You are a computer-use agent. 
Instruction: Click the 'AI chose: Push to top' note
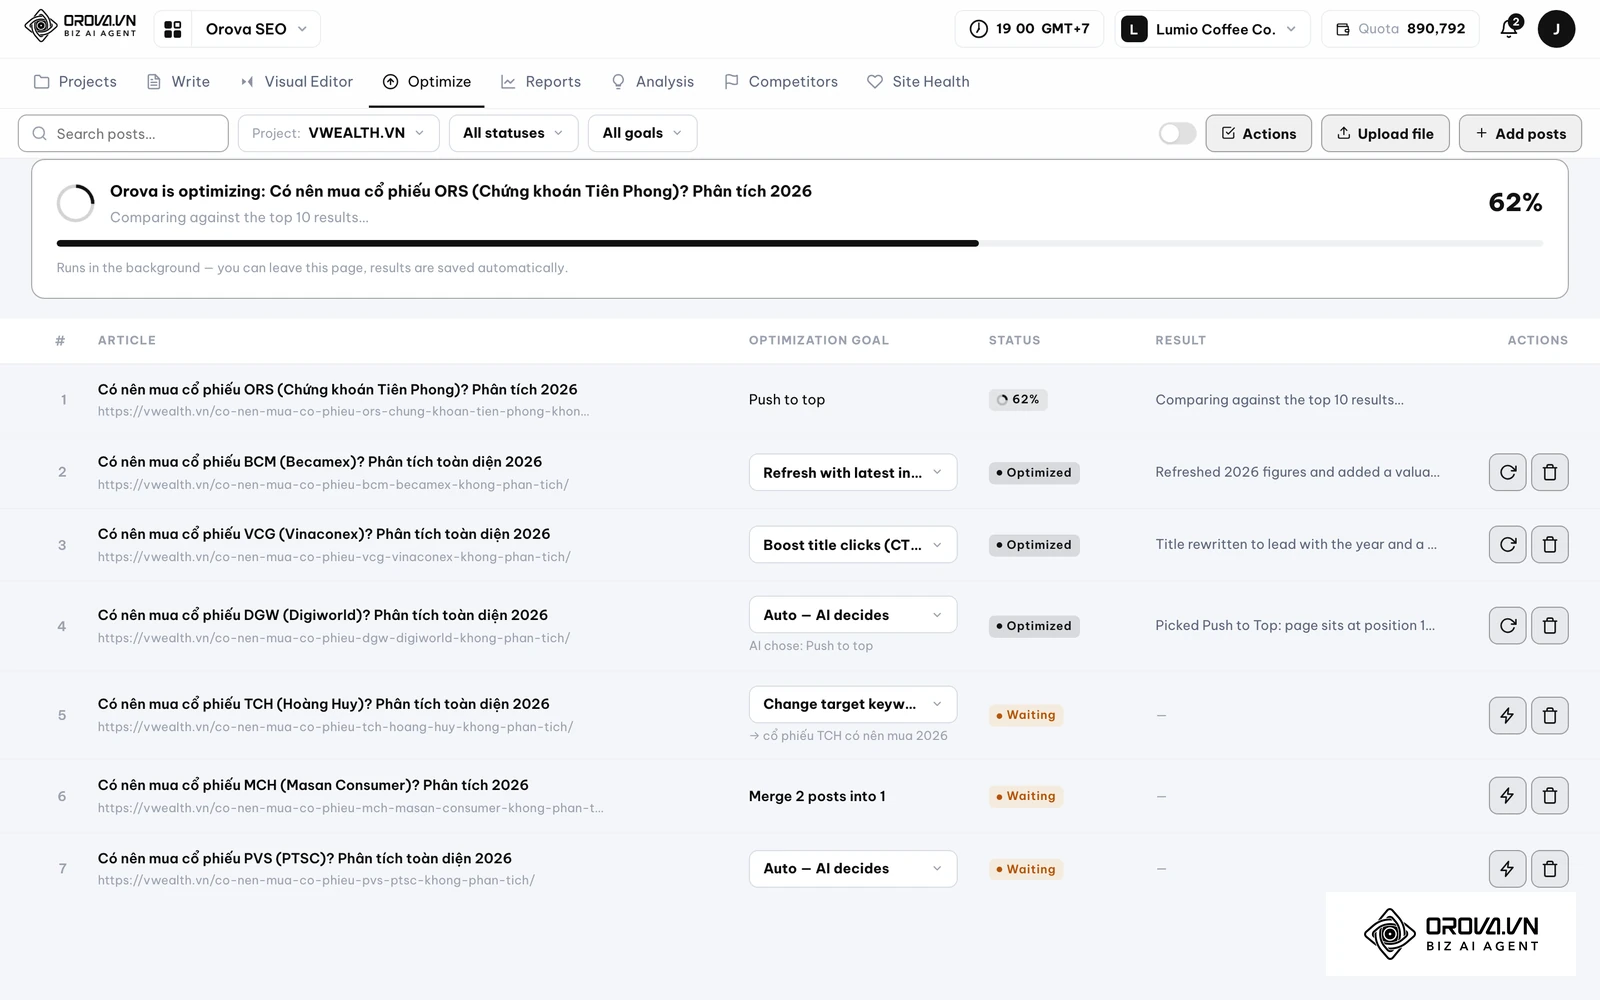click(811, 646)
